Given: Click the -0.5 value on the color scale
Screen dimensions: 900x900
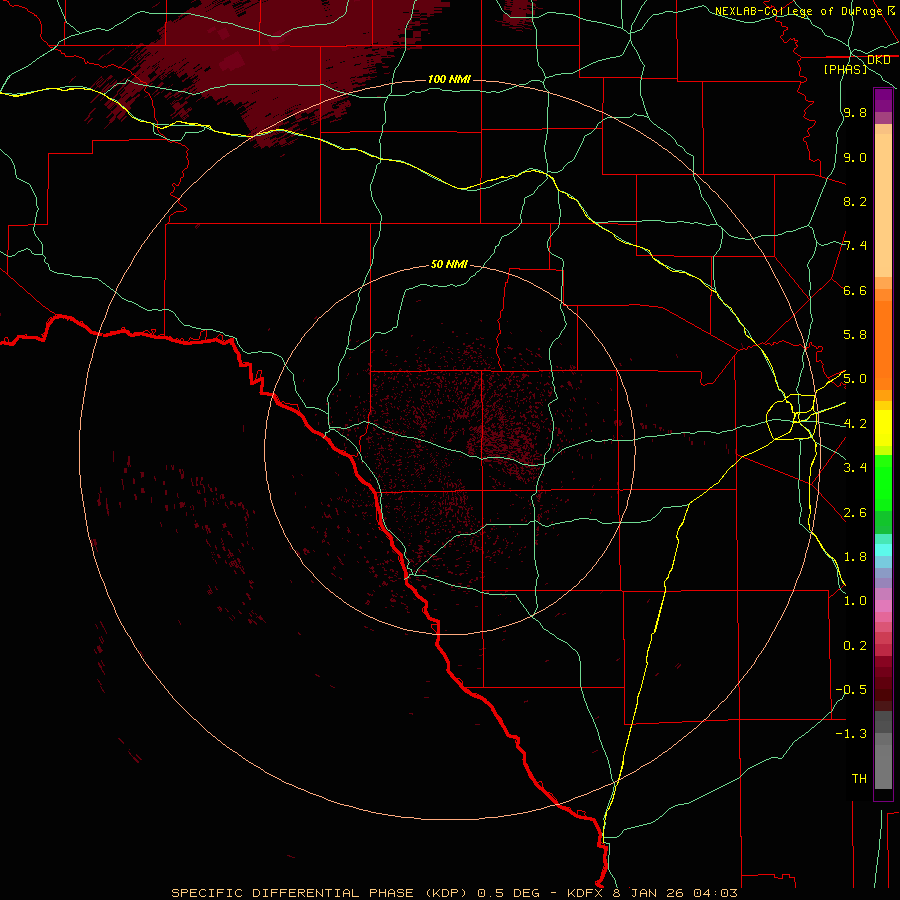Looking at the screenshot, I should [852, 690].
